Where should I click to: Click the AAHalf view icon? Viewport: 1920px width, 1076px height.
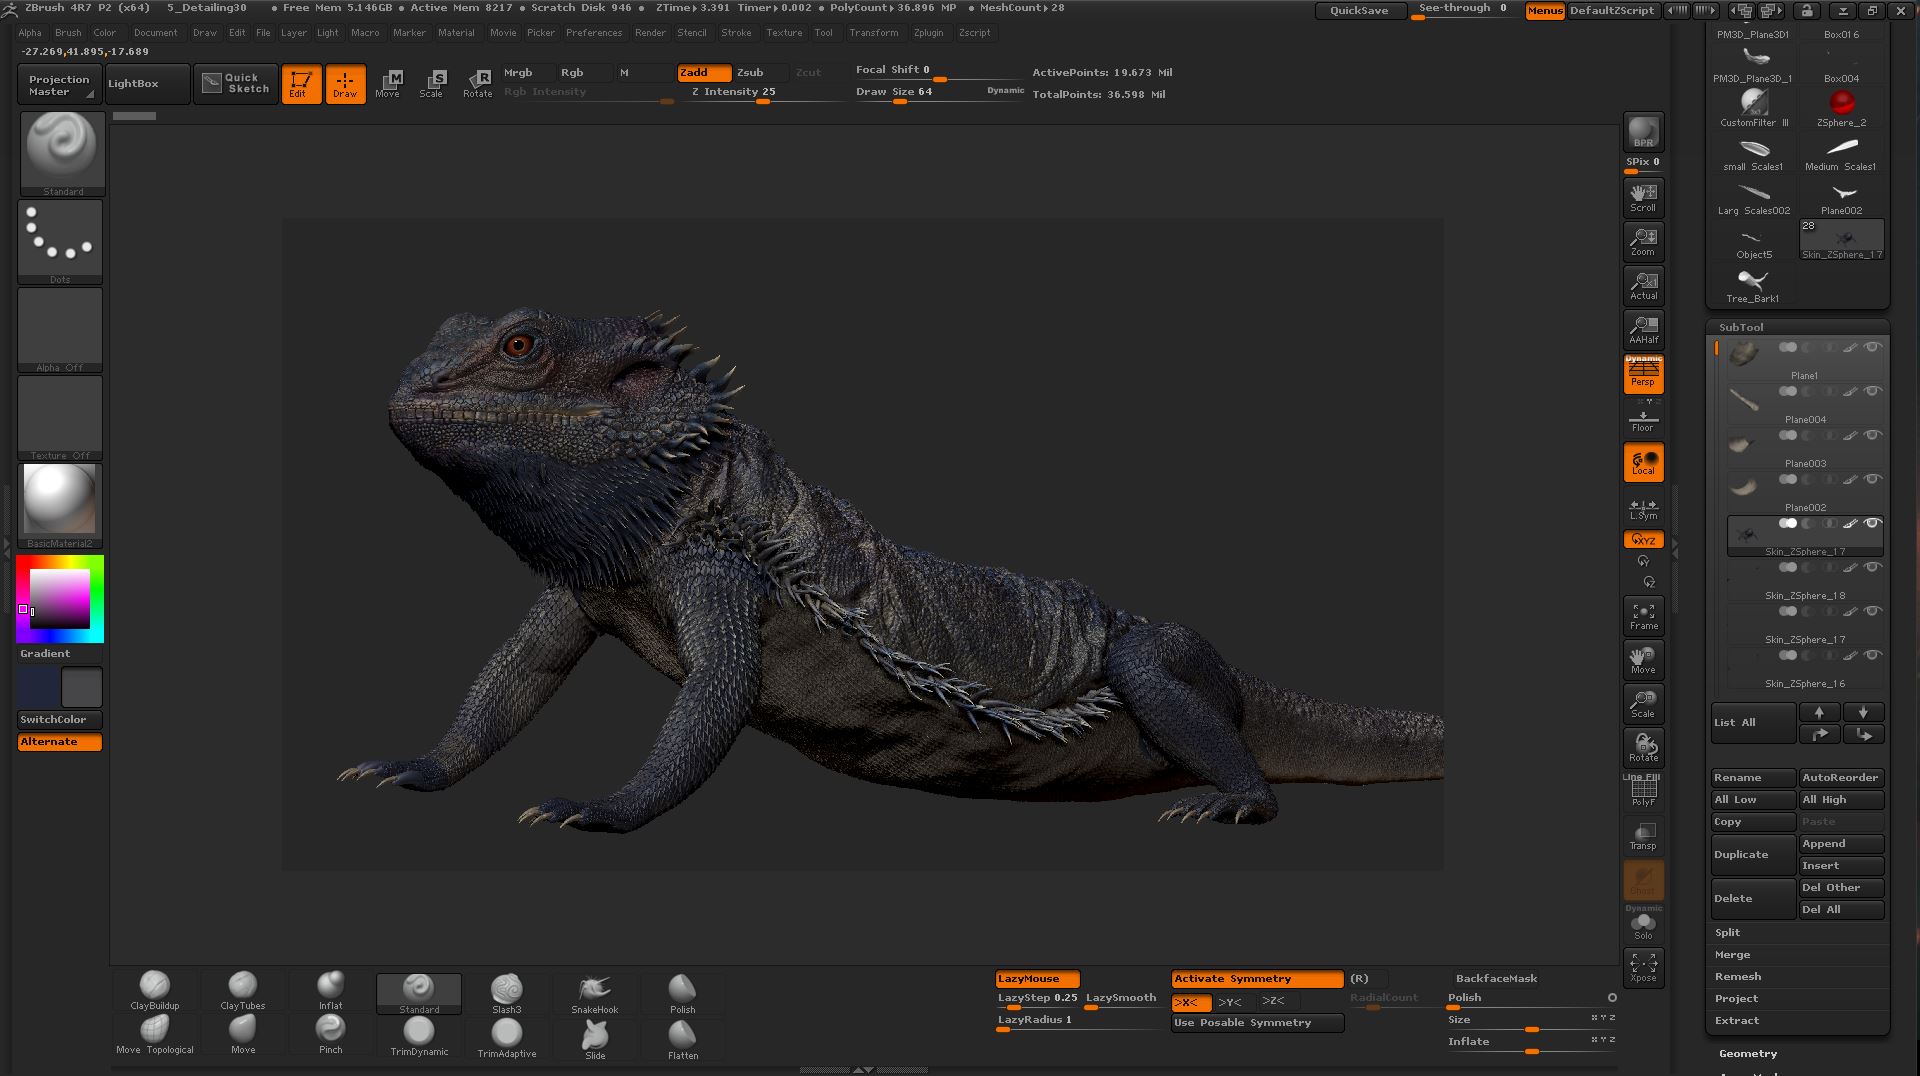(x=1643, y=329)
